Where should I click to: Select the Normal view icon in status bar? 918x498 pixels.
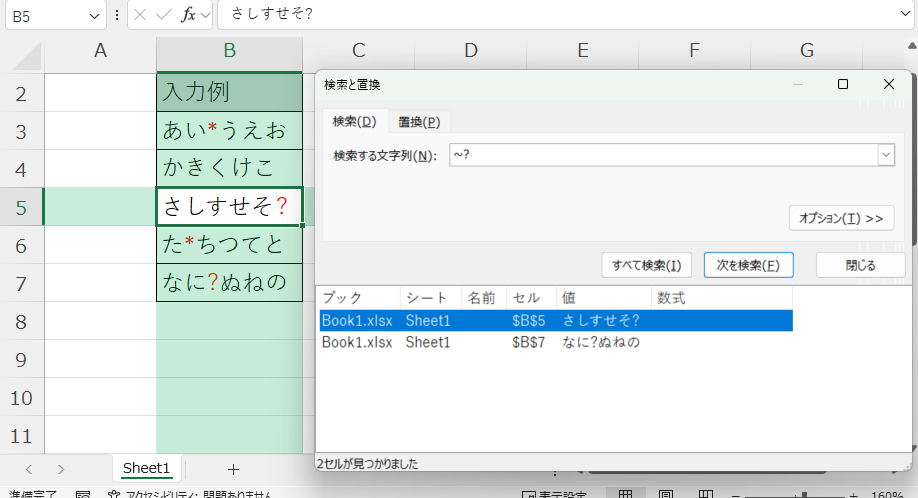(x=625, y=494)
